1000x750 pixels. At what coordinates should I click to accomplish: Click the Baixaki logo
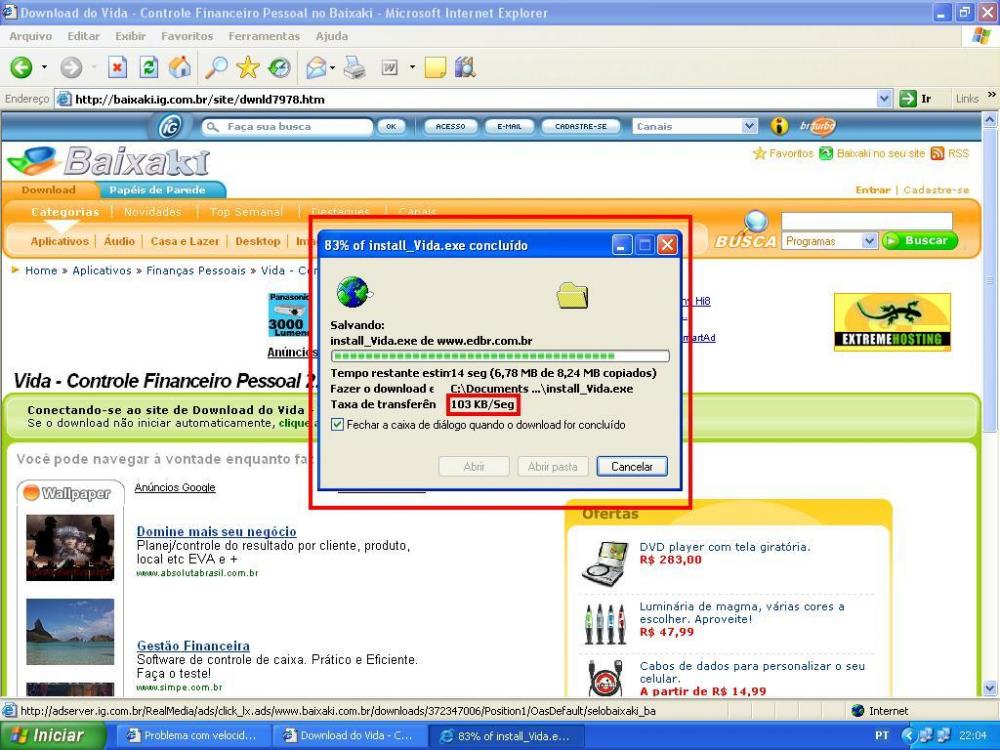(x=108, y=161)
